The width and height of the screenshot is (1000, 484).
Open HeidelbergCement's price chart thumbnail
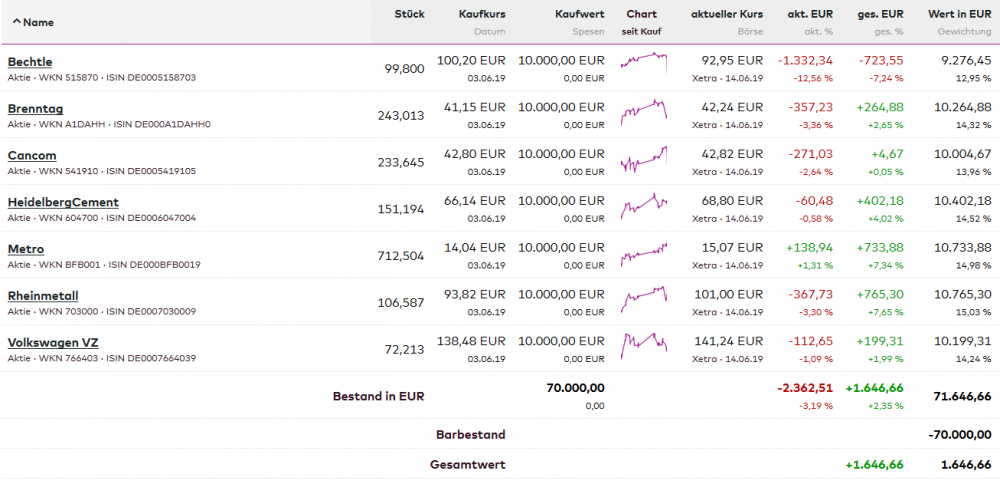(643, 204)
